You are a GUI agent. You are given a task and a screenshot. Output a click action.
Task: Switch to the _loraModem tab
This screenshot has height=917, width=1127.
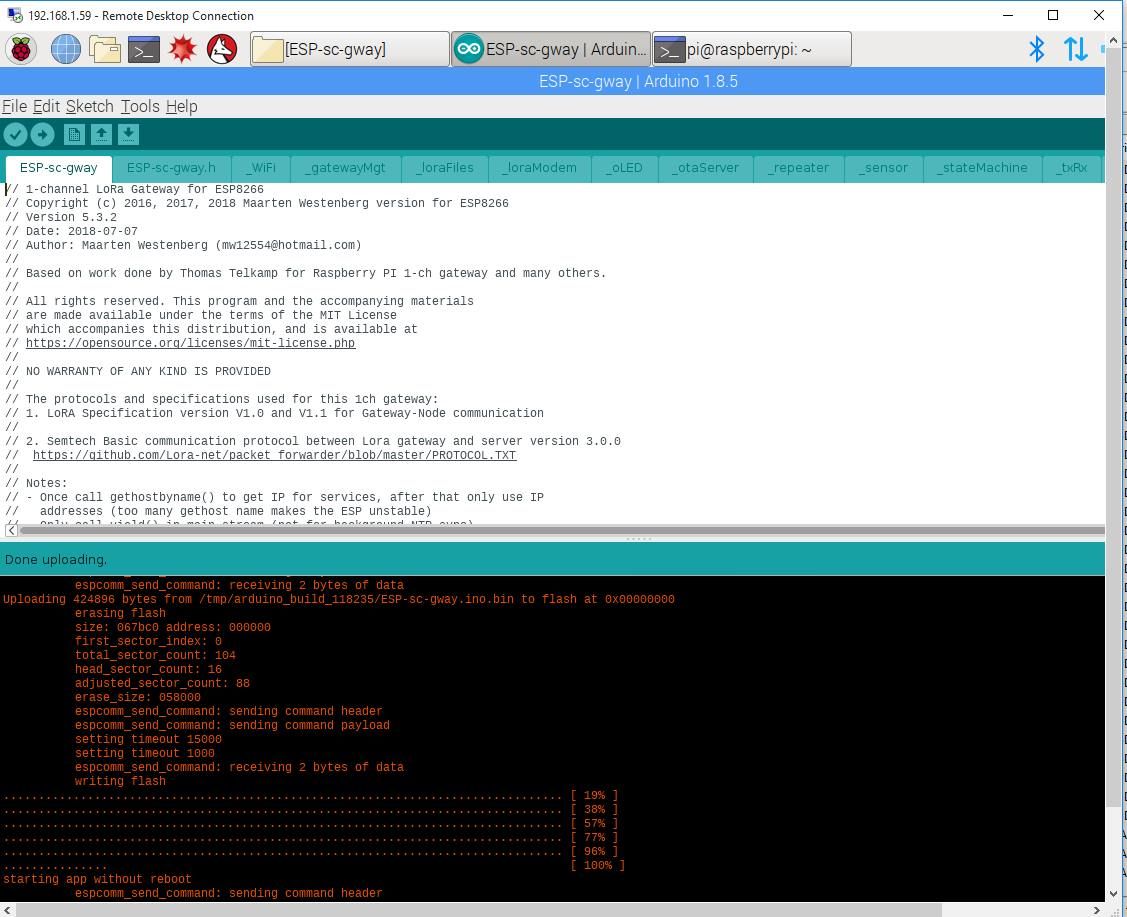[x=540, y=168]
